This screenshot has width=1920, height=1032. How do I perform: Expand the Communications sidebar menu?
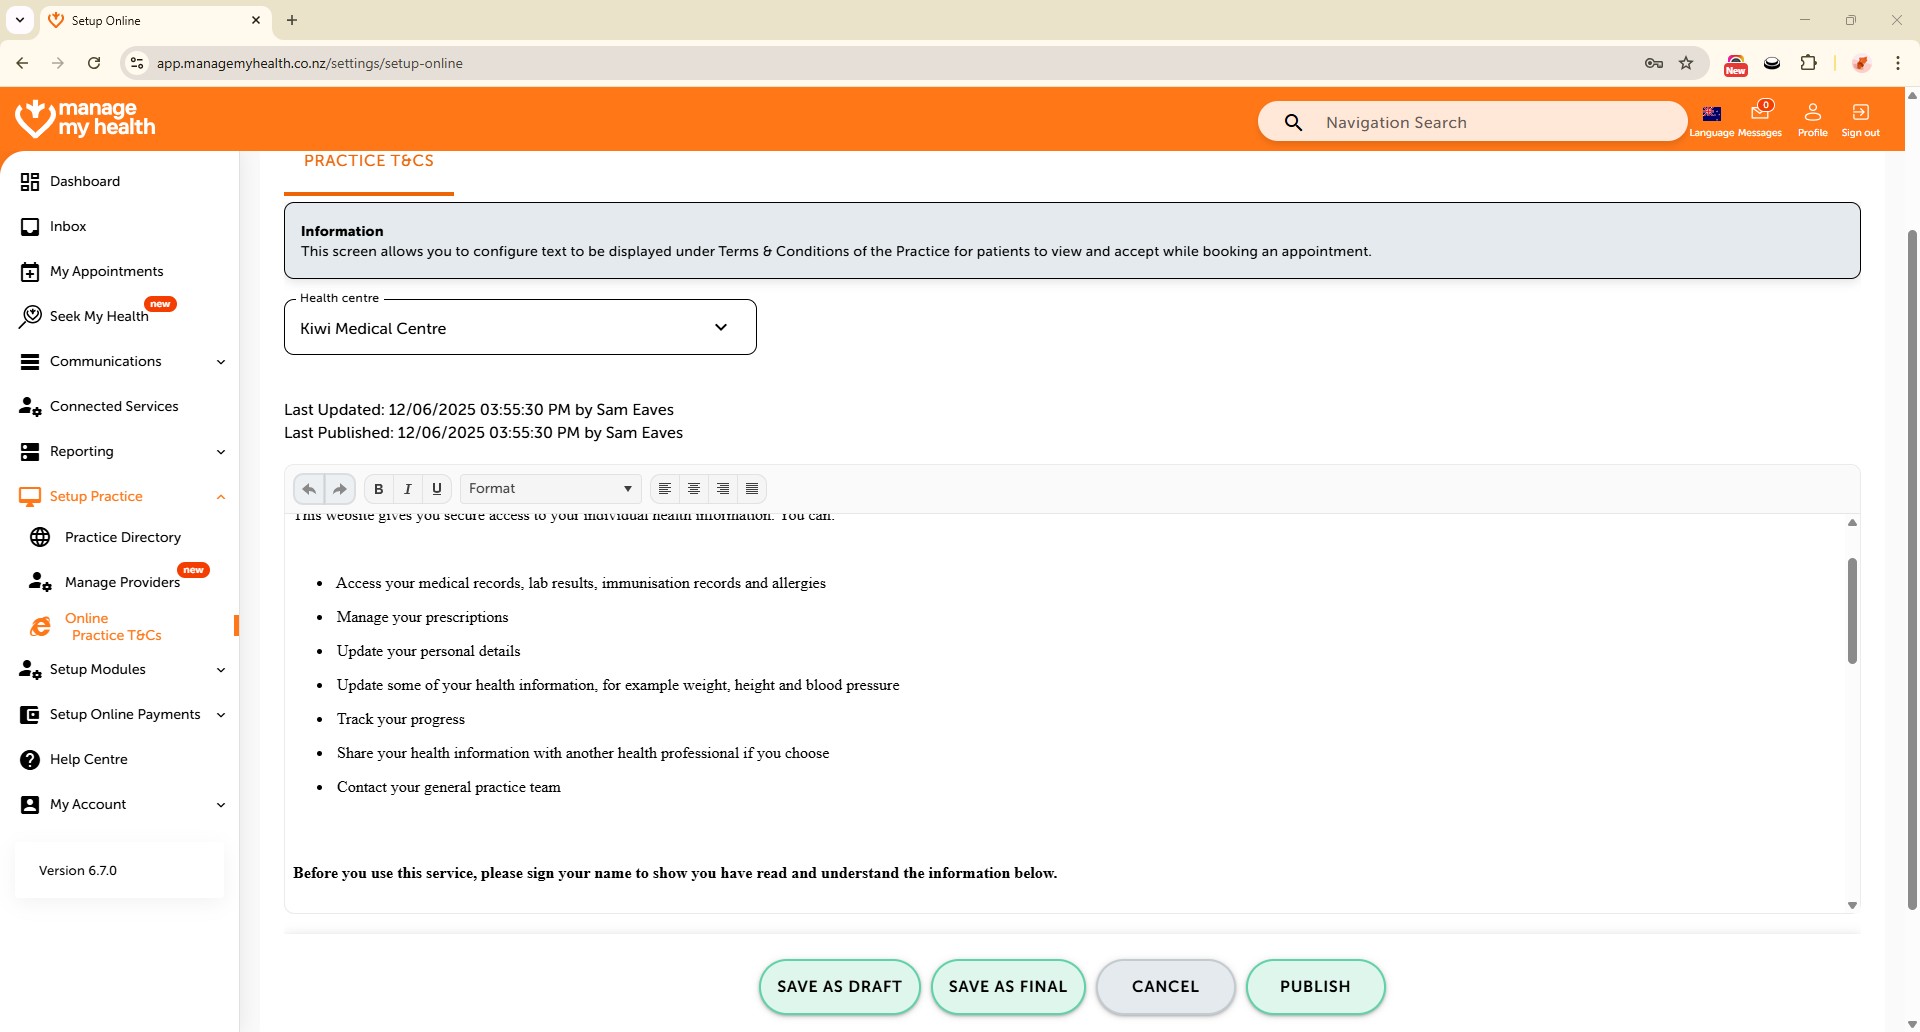pyautogui.click(x=122, y=361)
